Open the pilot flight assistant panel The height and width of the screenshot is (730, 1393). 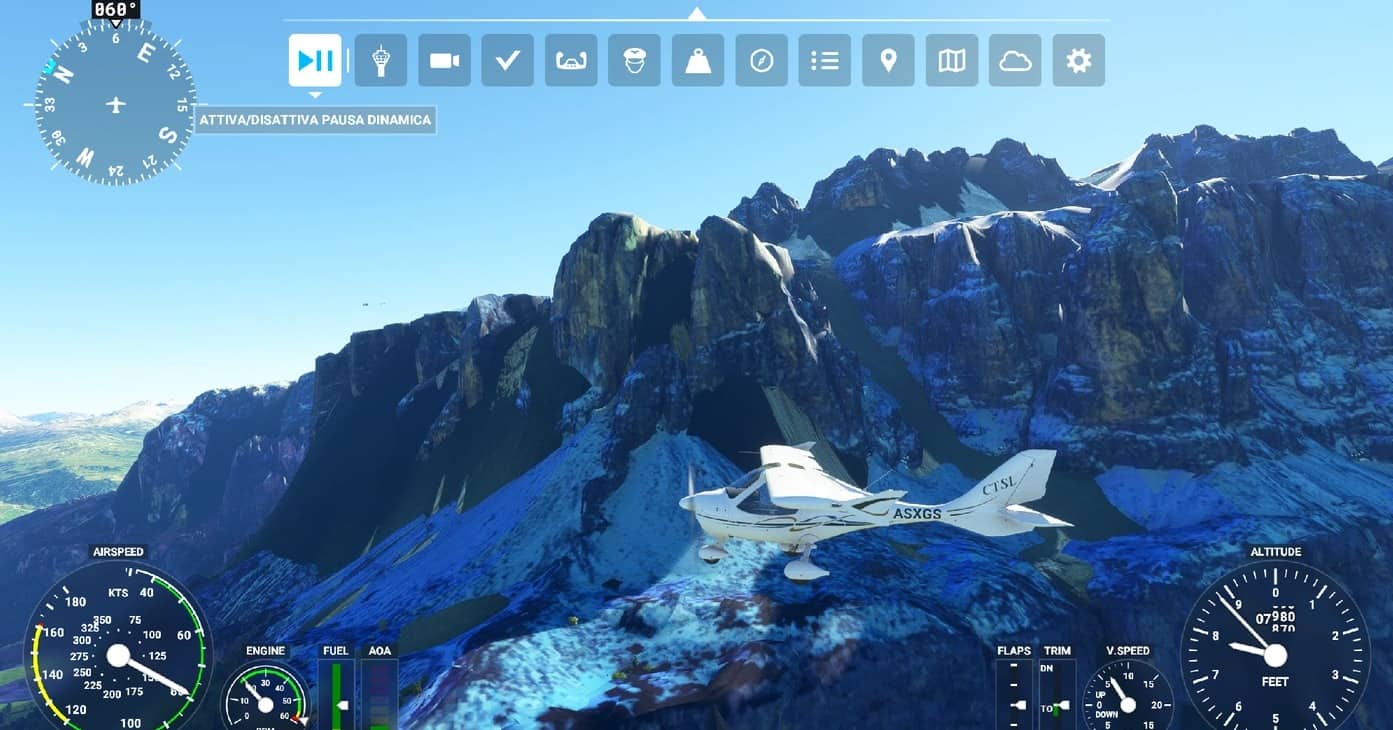[x=634, y=60]
